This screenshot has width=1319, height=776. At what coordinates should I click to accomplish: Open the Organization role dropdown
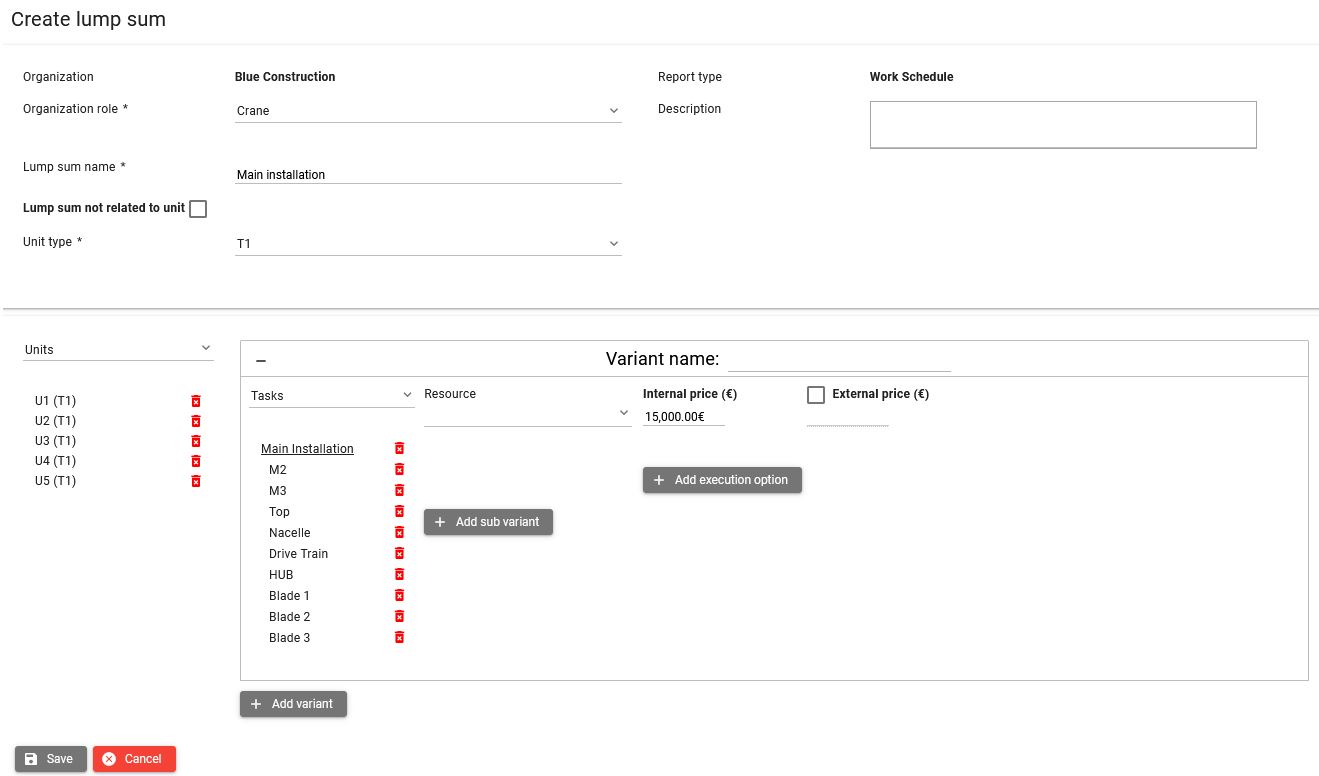[x=428, y=111]
